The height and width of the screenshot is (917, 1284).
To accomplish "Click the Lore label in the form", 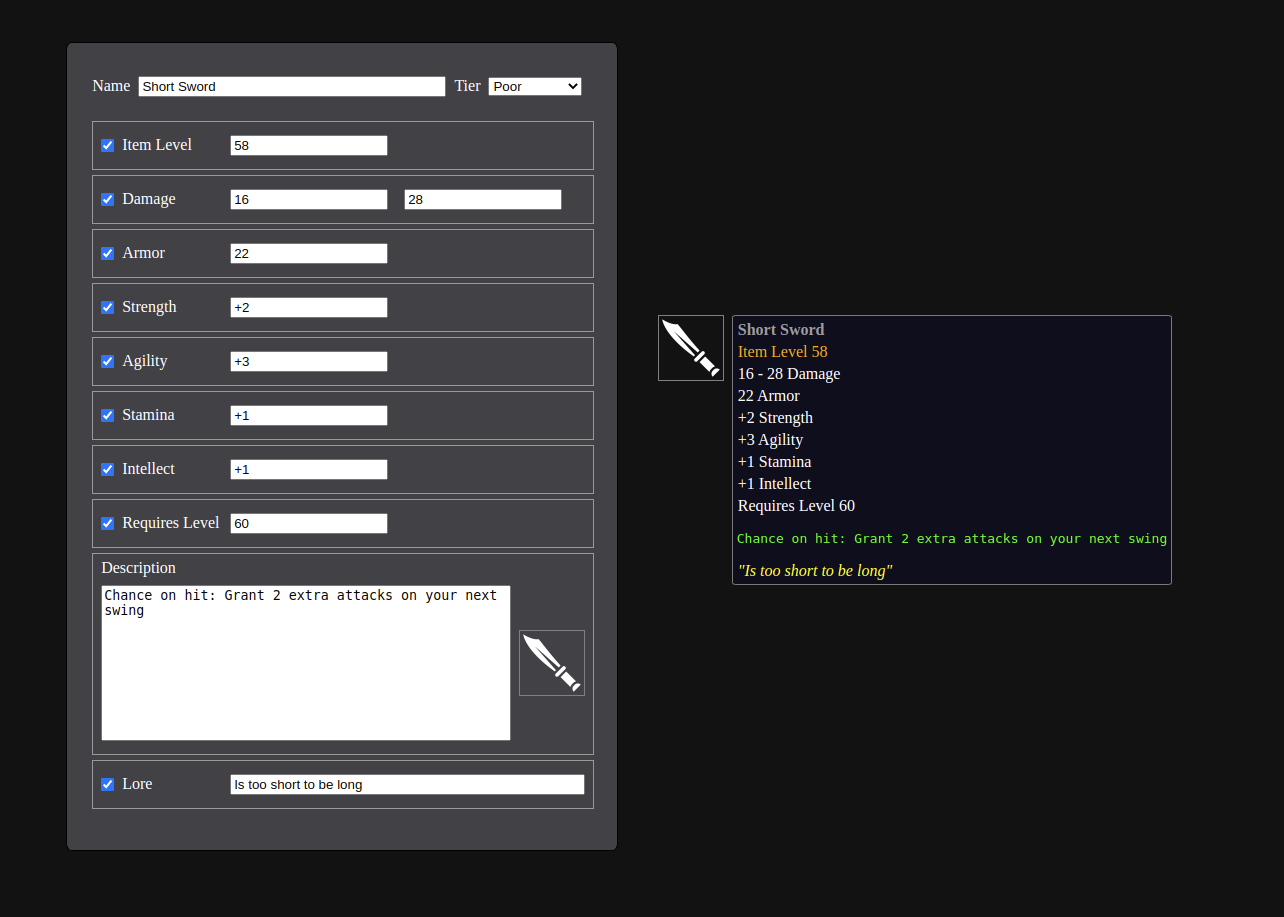I will [x=137, y=784].
